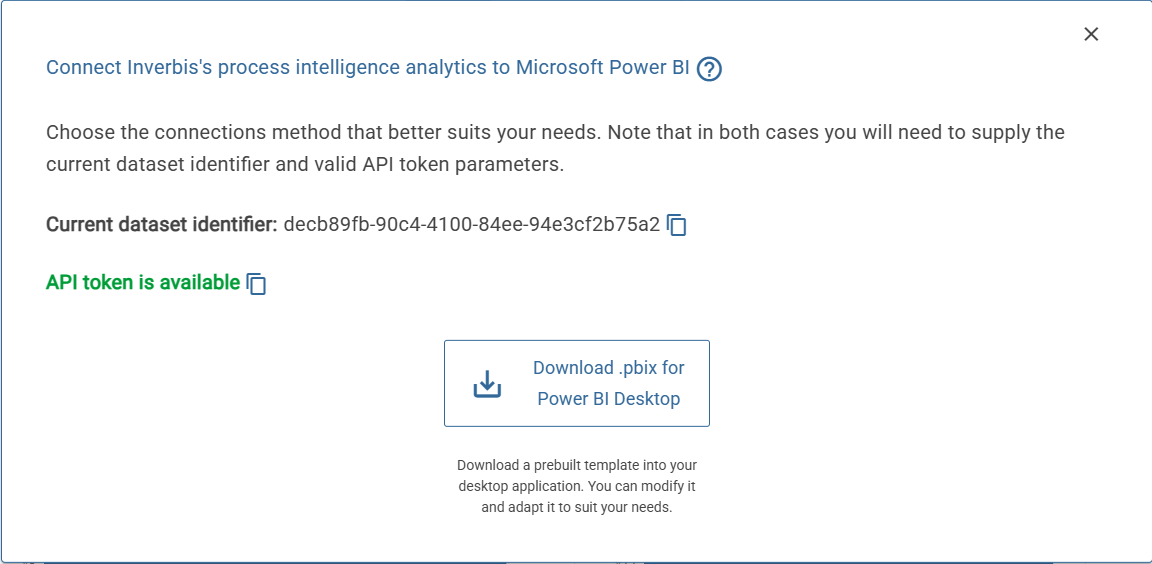This screenshot has width=1152, height=564.
Task: Click the green 'API token is available' text
Action: tap(143, 283)
